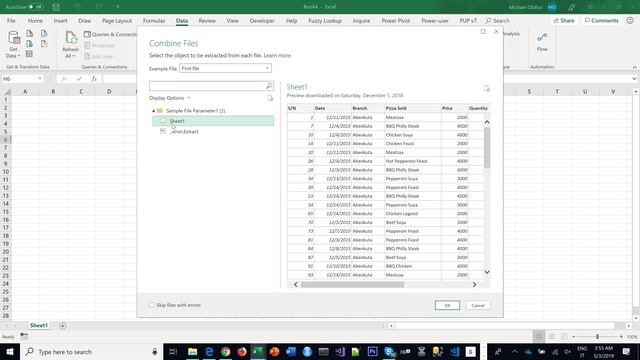
Task: Confirm with the OK button
Action: (447, 305)
